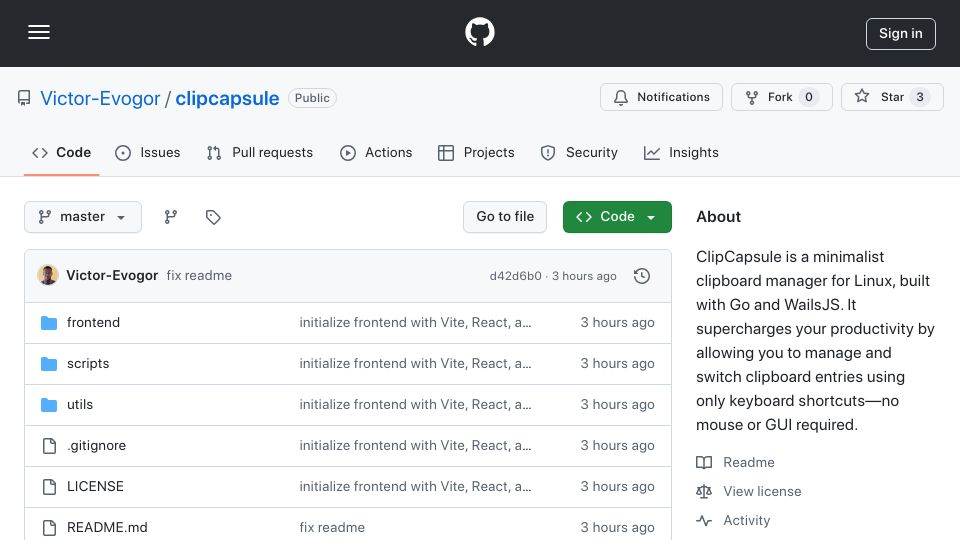Select the Code tab
Image resolution: width=960 pixels, height=540 pixels.
coord(61,152)
